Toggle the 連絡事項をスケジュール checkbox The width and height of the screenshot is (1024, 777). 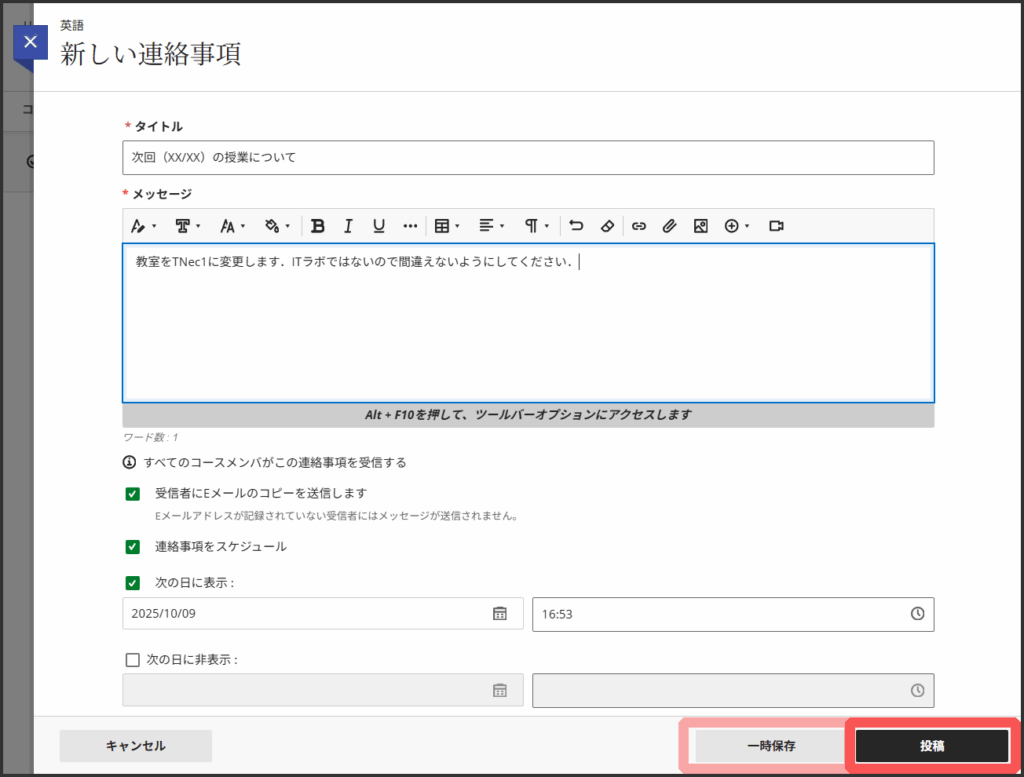click(x=133, y=547)
